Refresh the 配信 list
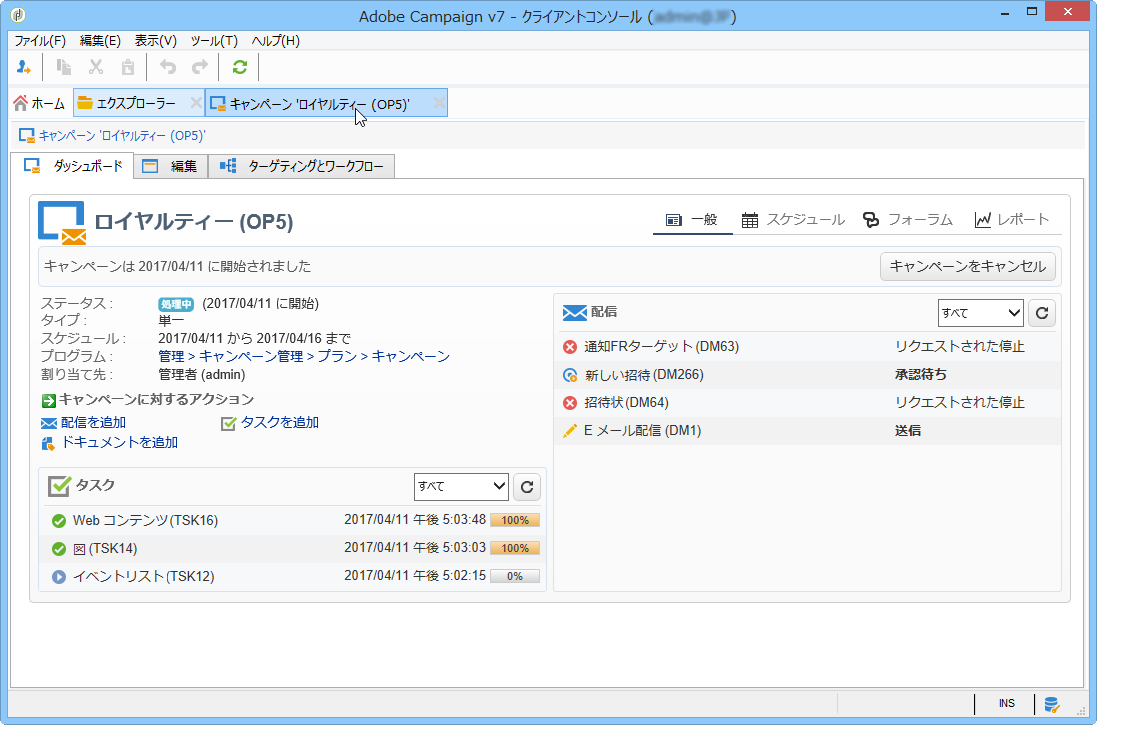Screen dimensions: 1126x754 pos(1042,313)
